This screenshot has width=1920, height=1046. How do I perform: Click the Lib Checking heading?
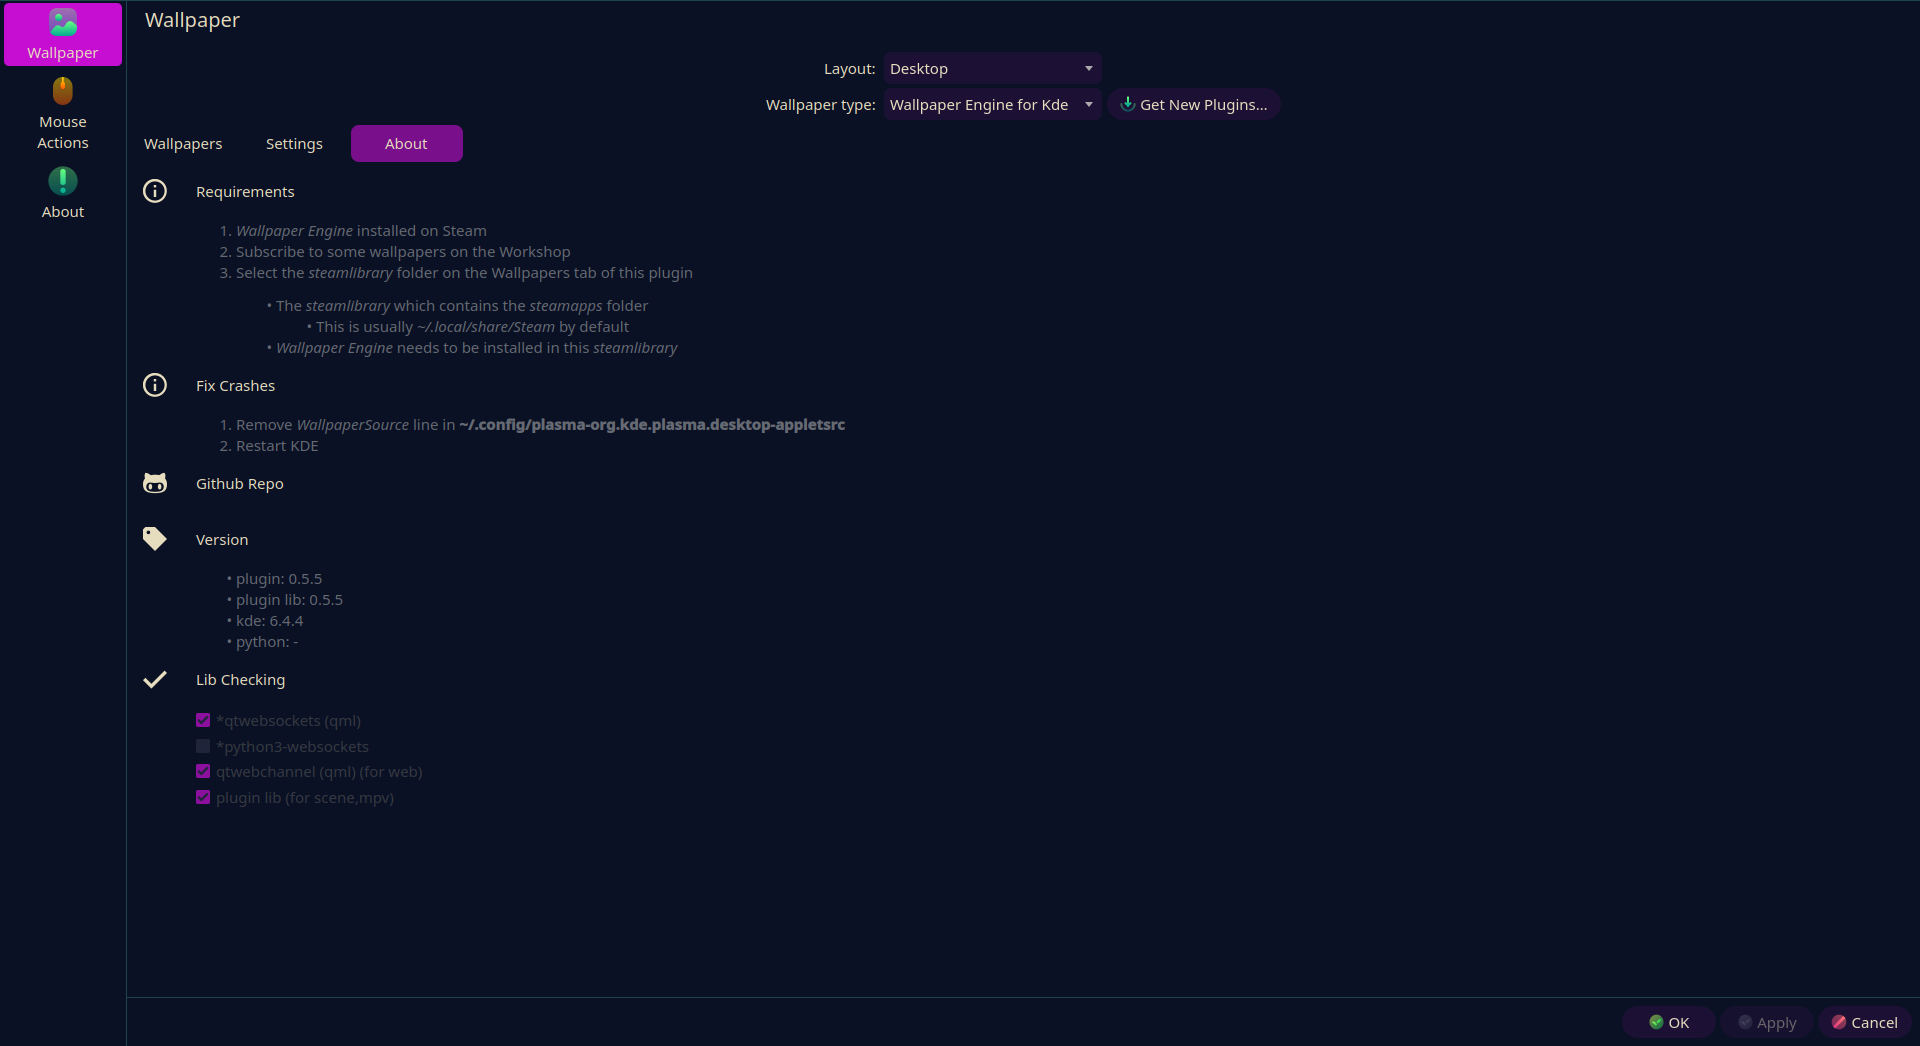pyautogui.click(x=240, y=680)
